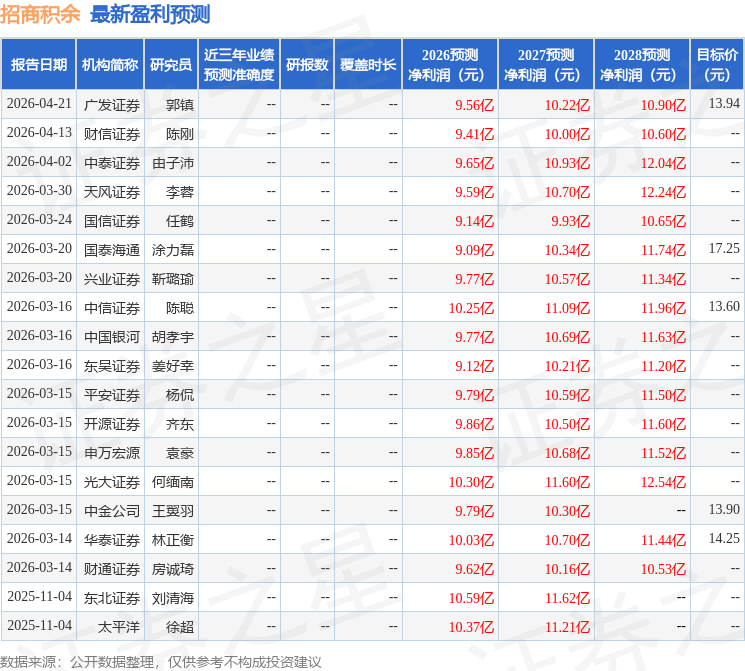
Task: Click the 中金公司 institution cell
Action: (112, 511)
